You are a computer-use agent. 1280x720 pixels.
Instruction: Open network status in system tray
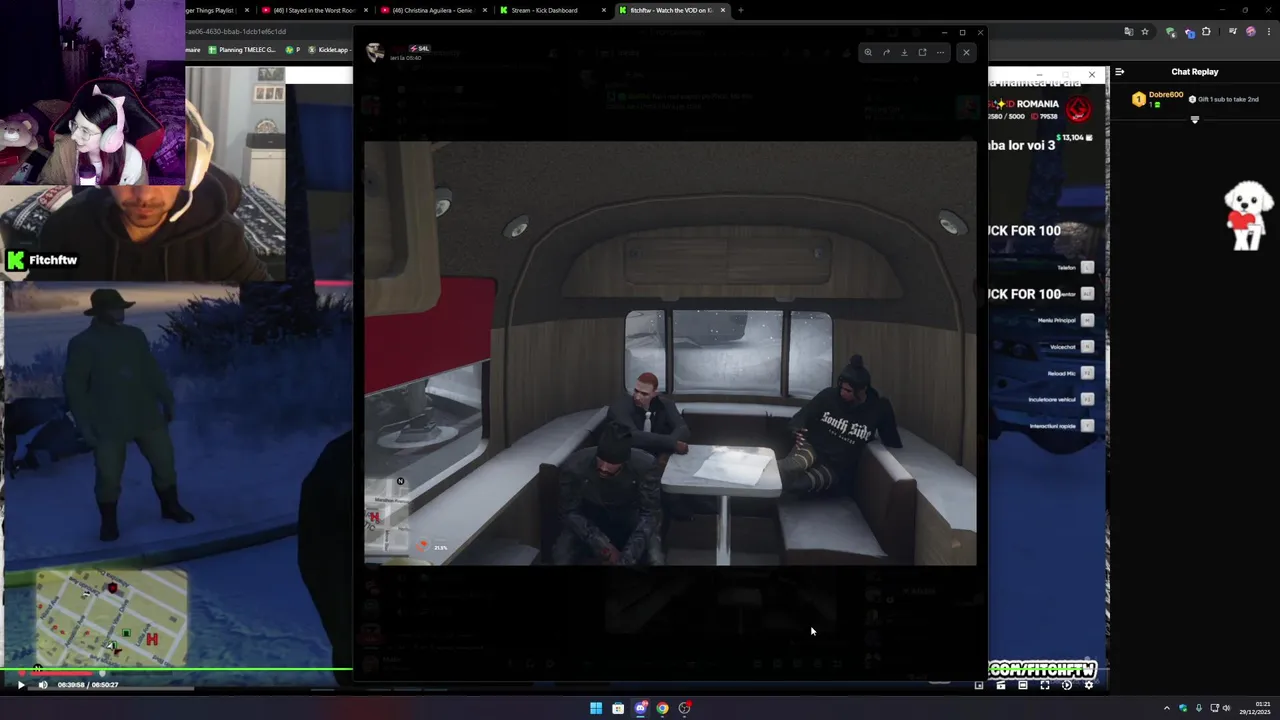coord(1213,708)
